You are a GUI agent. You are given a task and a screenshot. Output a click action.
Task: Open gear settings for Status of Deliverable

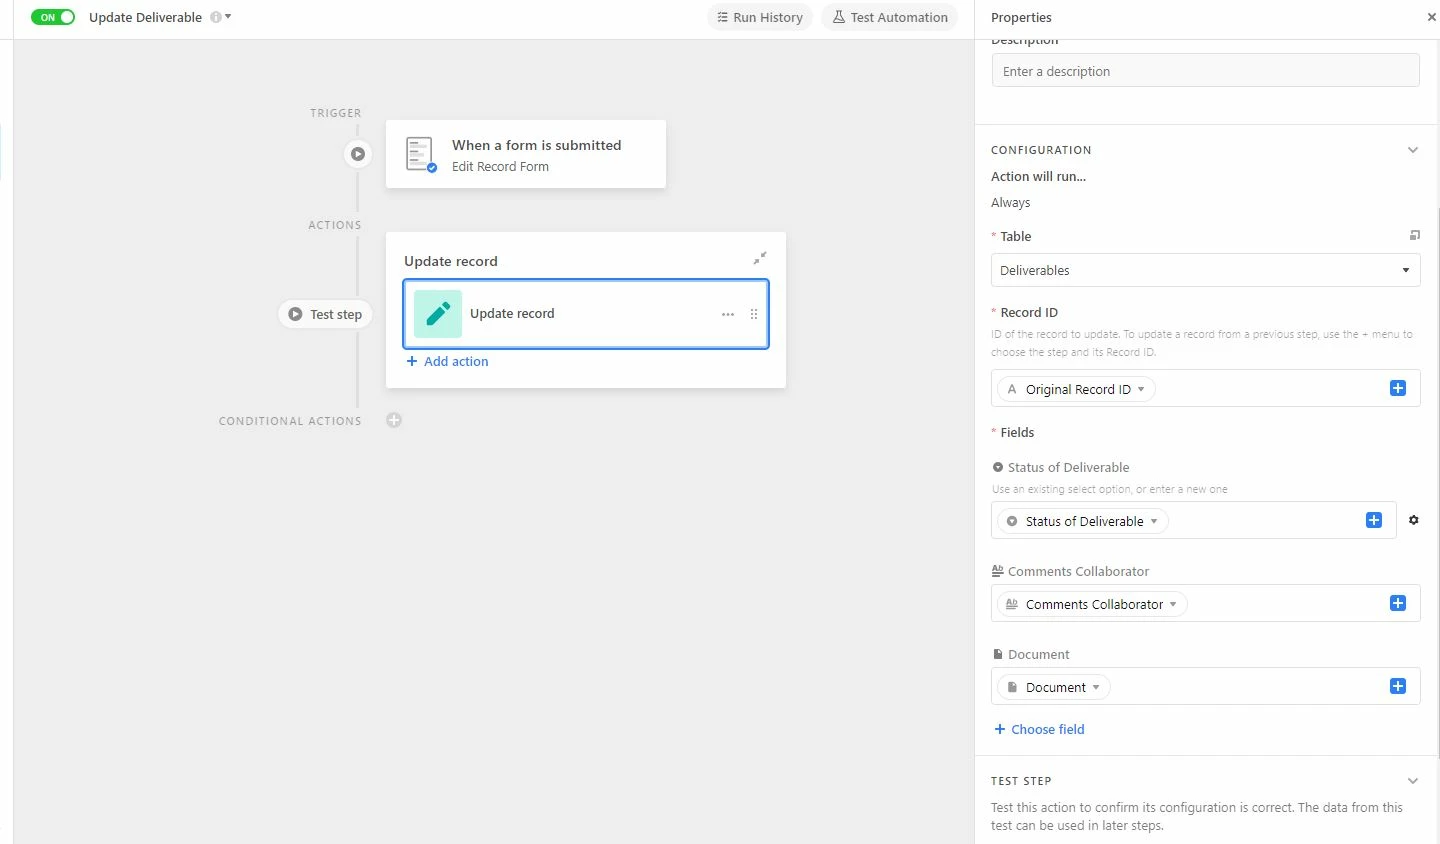click(x=1414, y=520)
